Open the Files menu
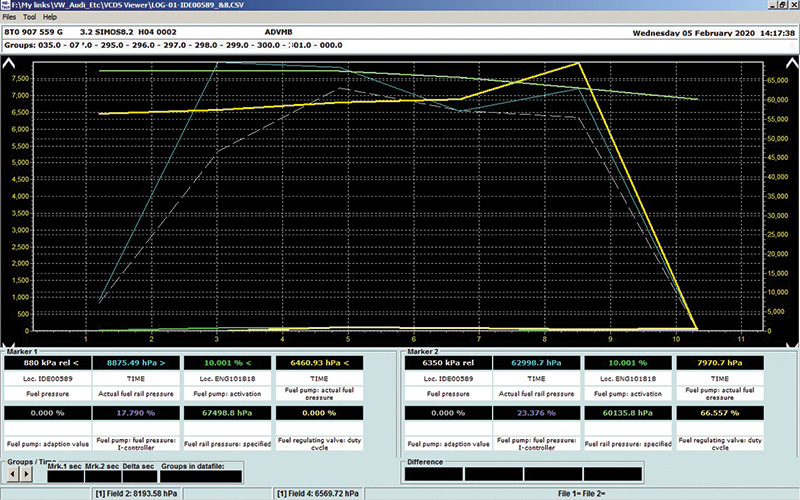This screenshot has width=800, height=500. [9, 17]
